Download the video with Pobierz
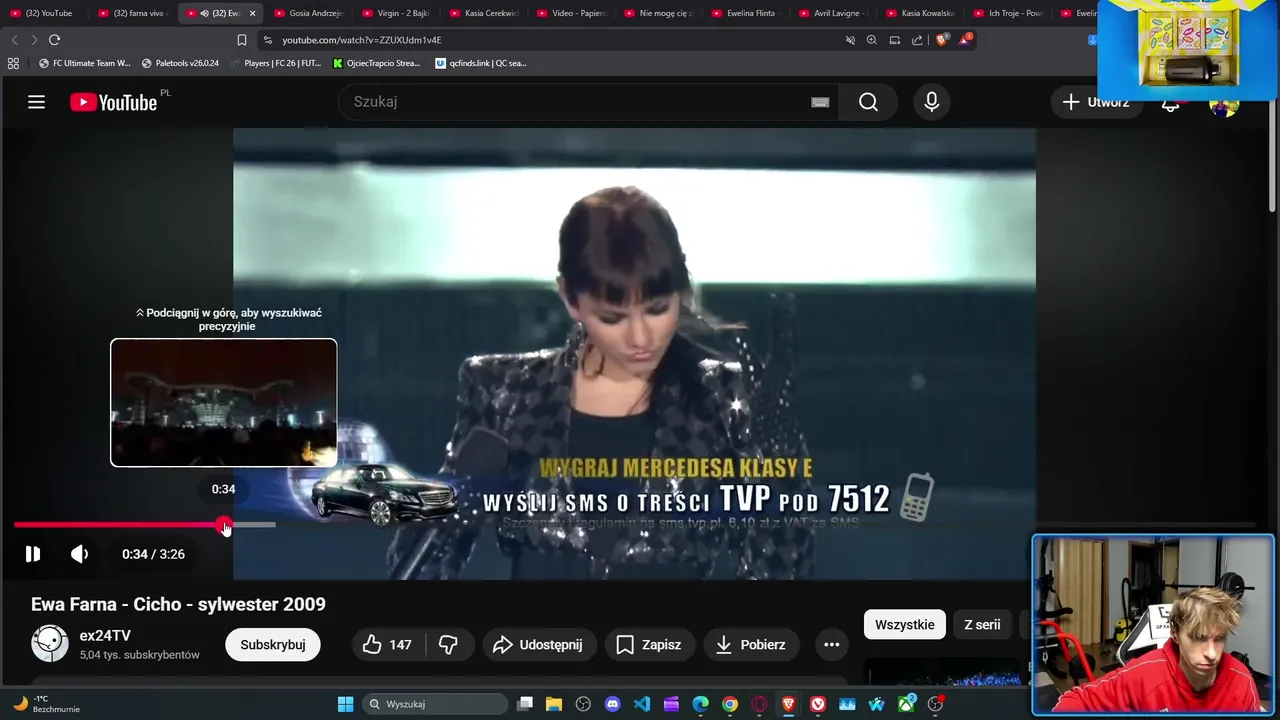 751,645
